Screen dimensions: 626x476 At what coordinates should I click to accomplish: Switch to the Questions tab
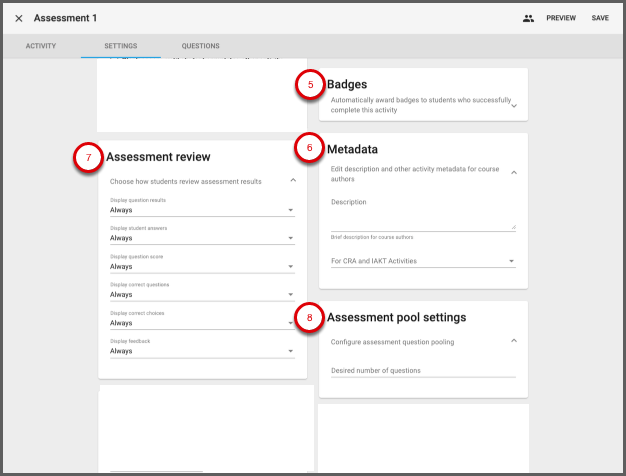pos(200,46)
